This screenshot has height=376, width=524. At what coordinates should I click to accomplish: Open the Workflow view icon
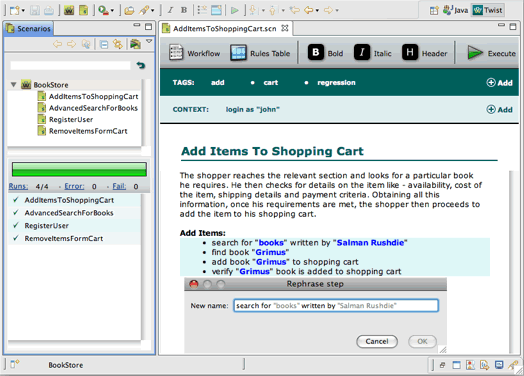click(176, 53)
